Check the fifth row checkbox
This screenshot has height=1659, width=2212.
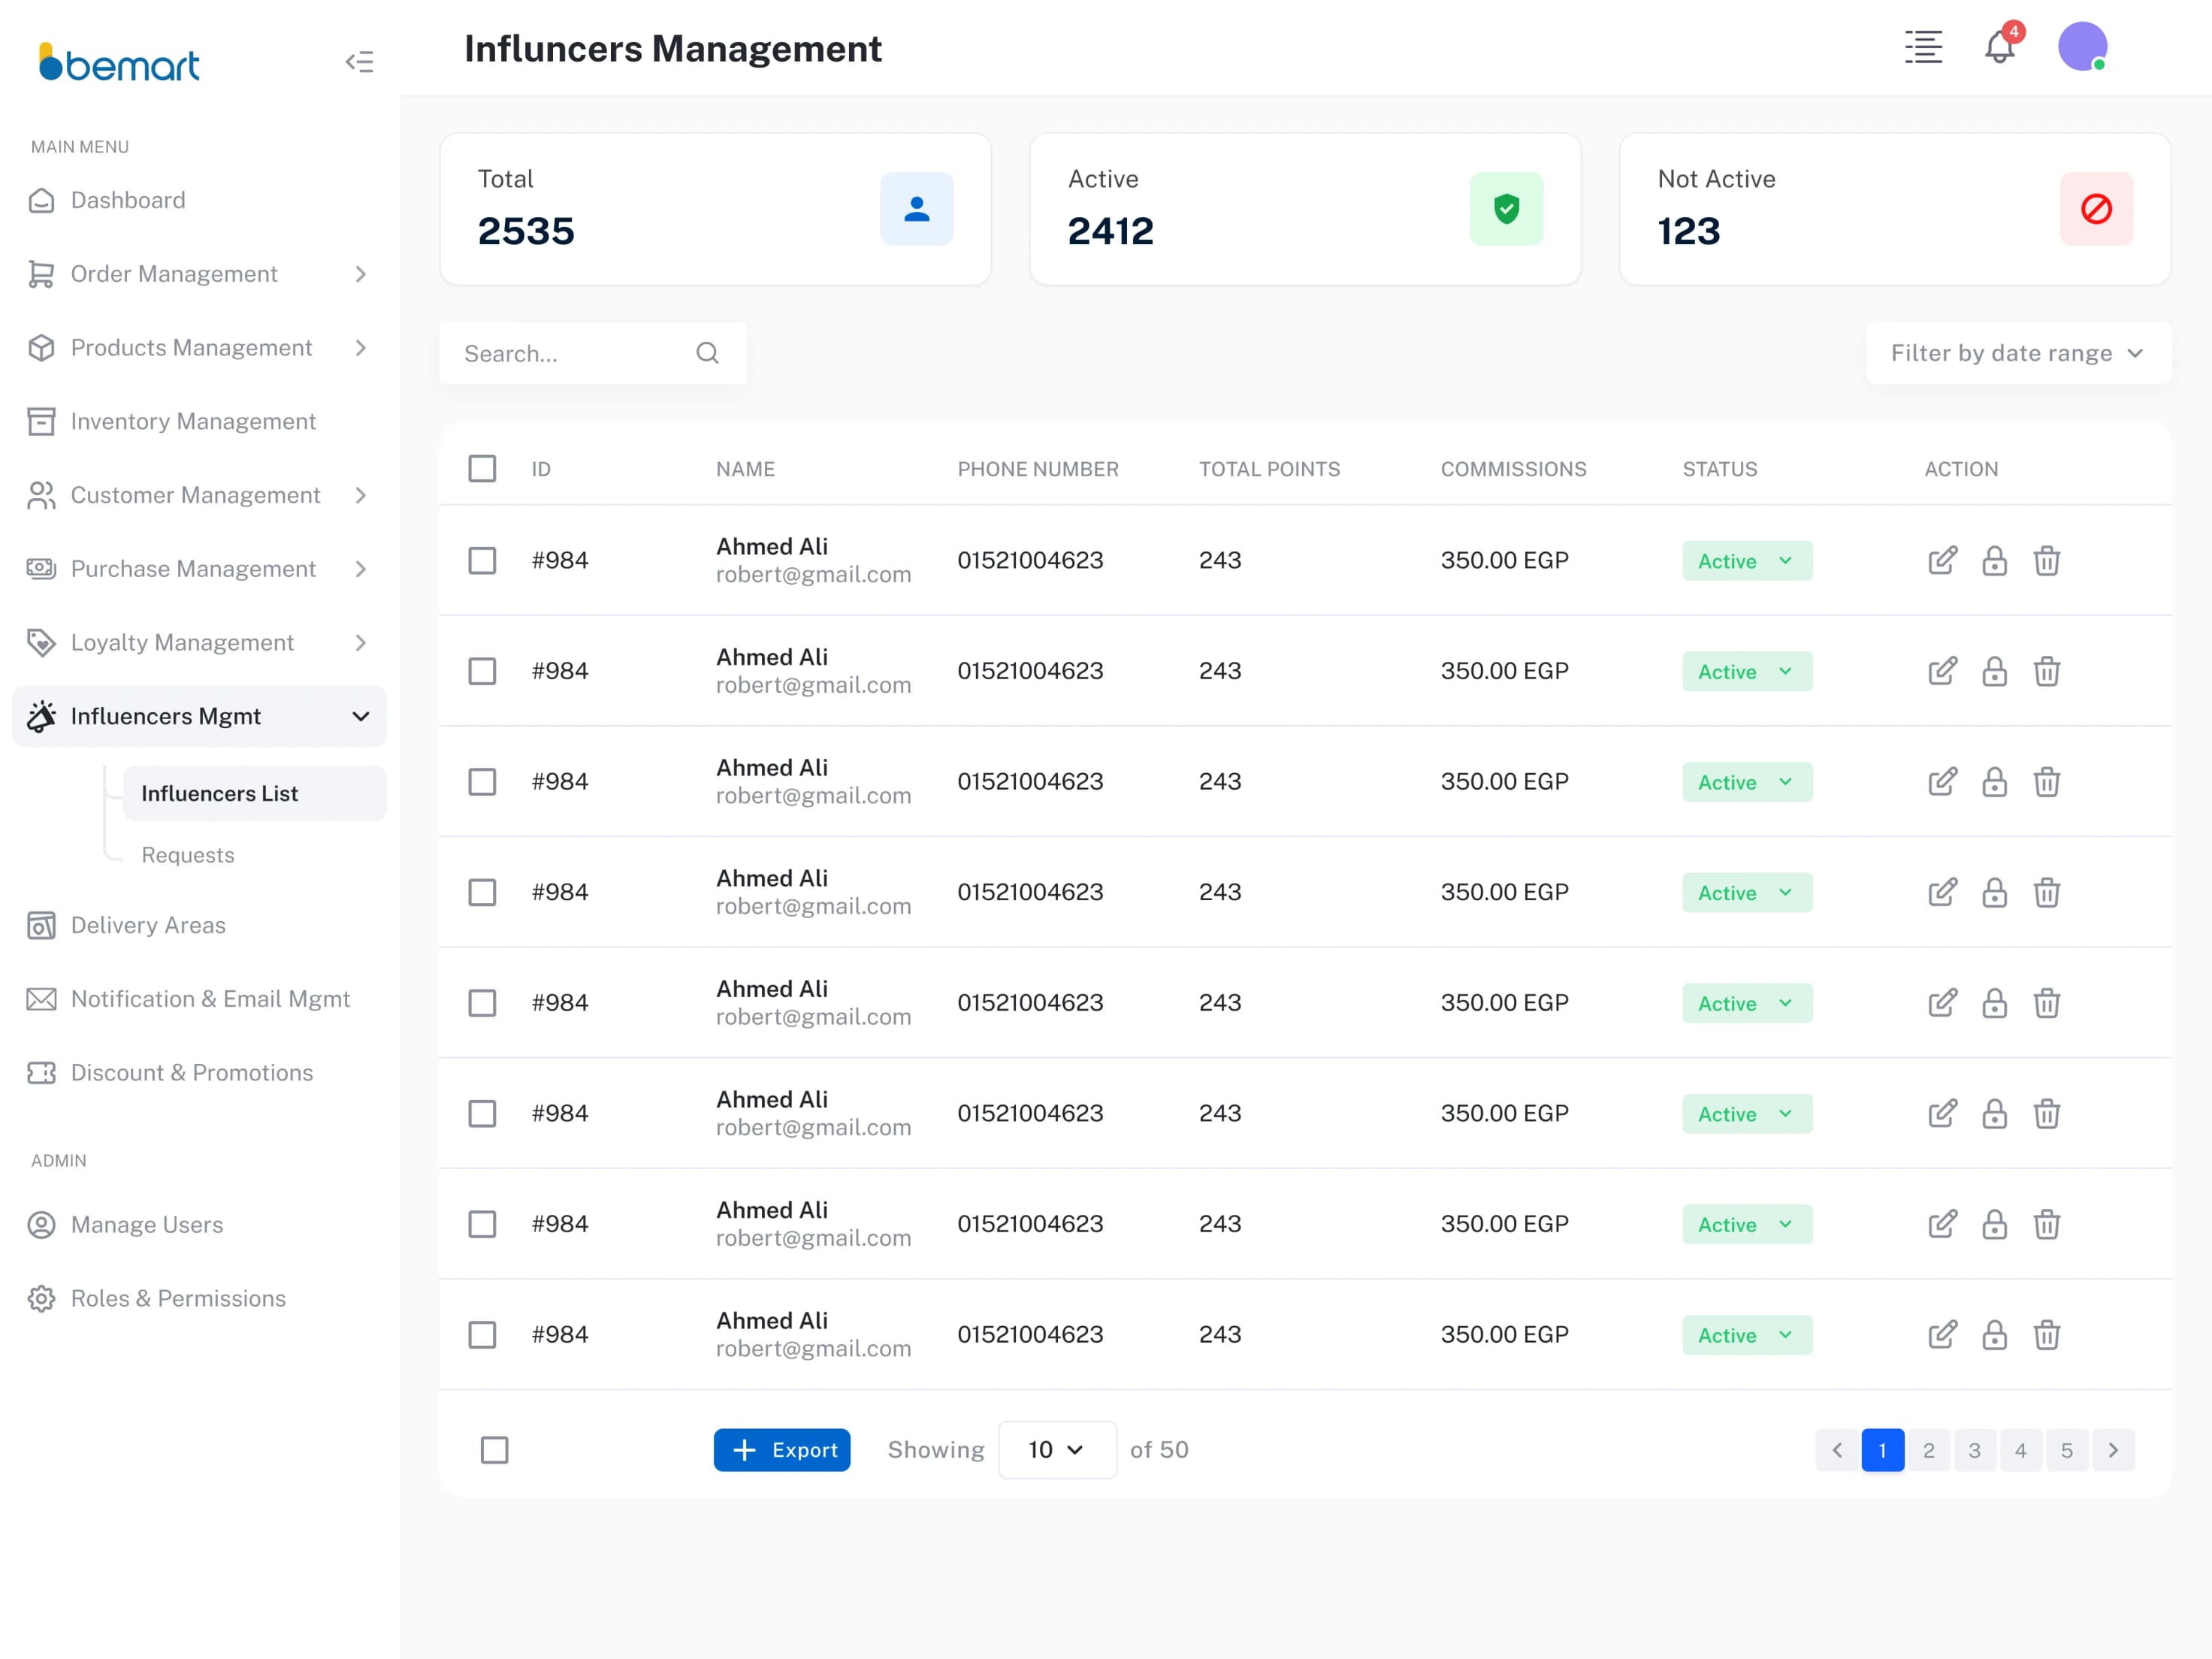point(482,1003)
